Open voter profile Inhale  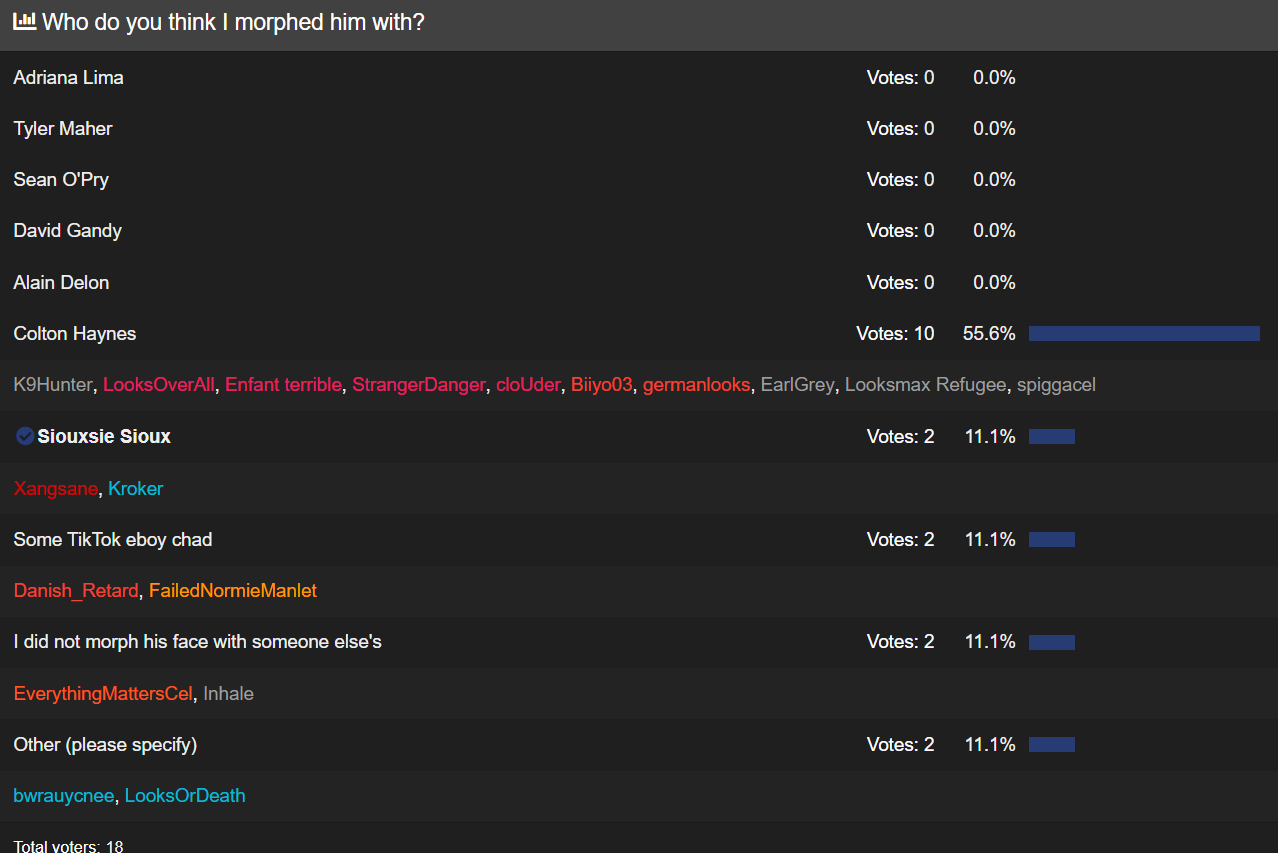pyautogui.click(x=228, y=694)
